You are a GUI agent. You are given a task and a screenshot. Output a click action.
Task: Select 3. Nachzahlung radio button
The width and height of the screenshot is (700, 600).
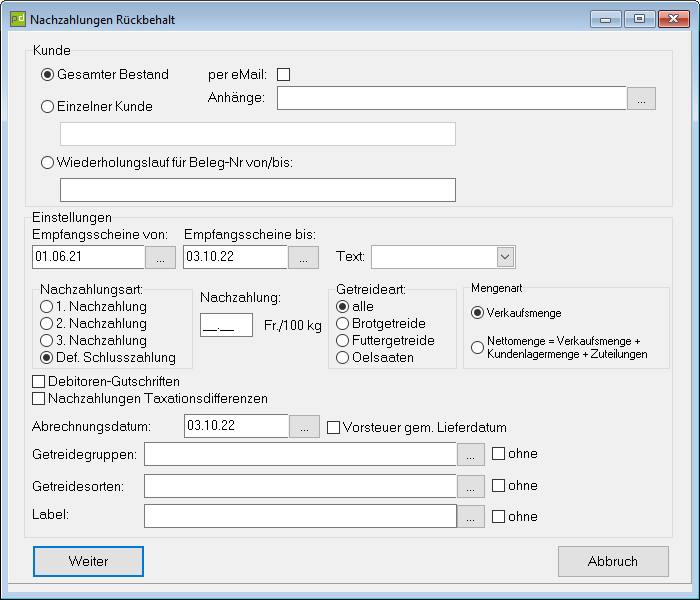[46, 341]
